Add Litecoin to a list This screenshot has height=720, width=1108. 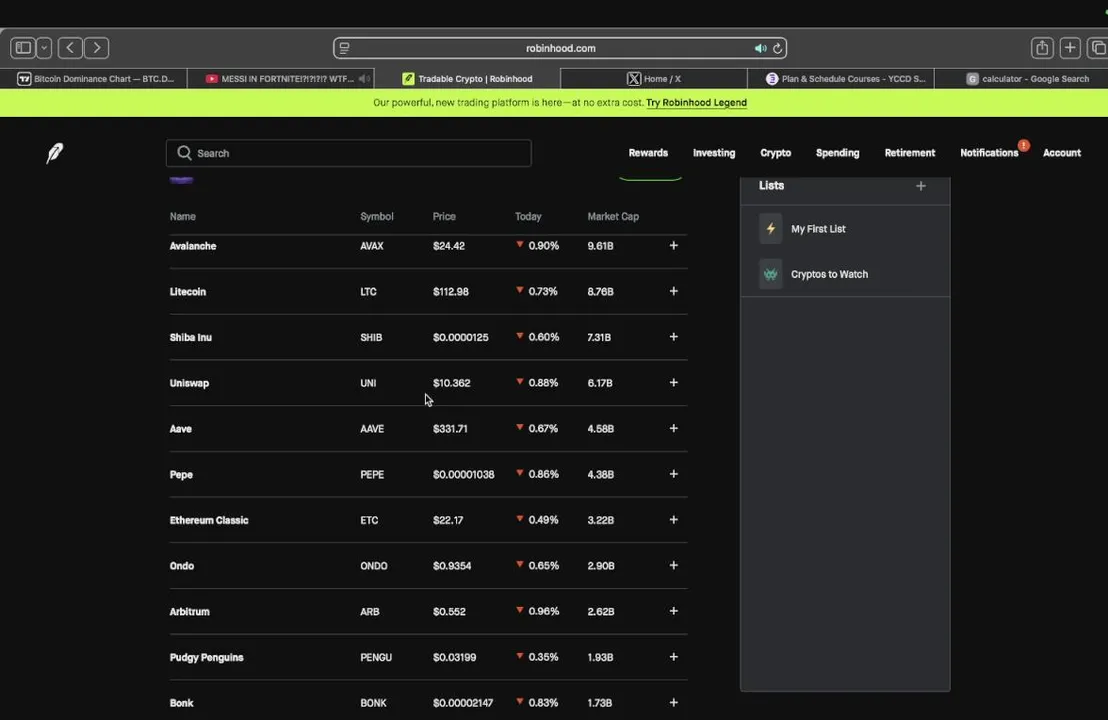[x=673, y=291]
